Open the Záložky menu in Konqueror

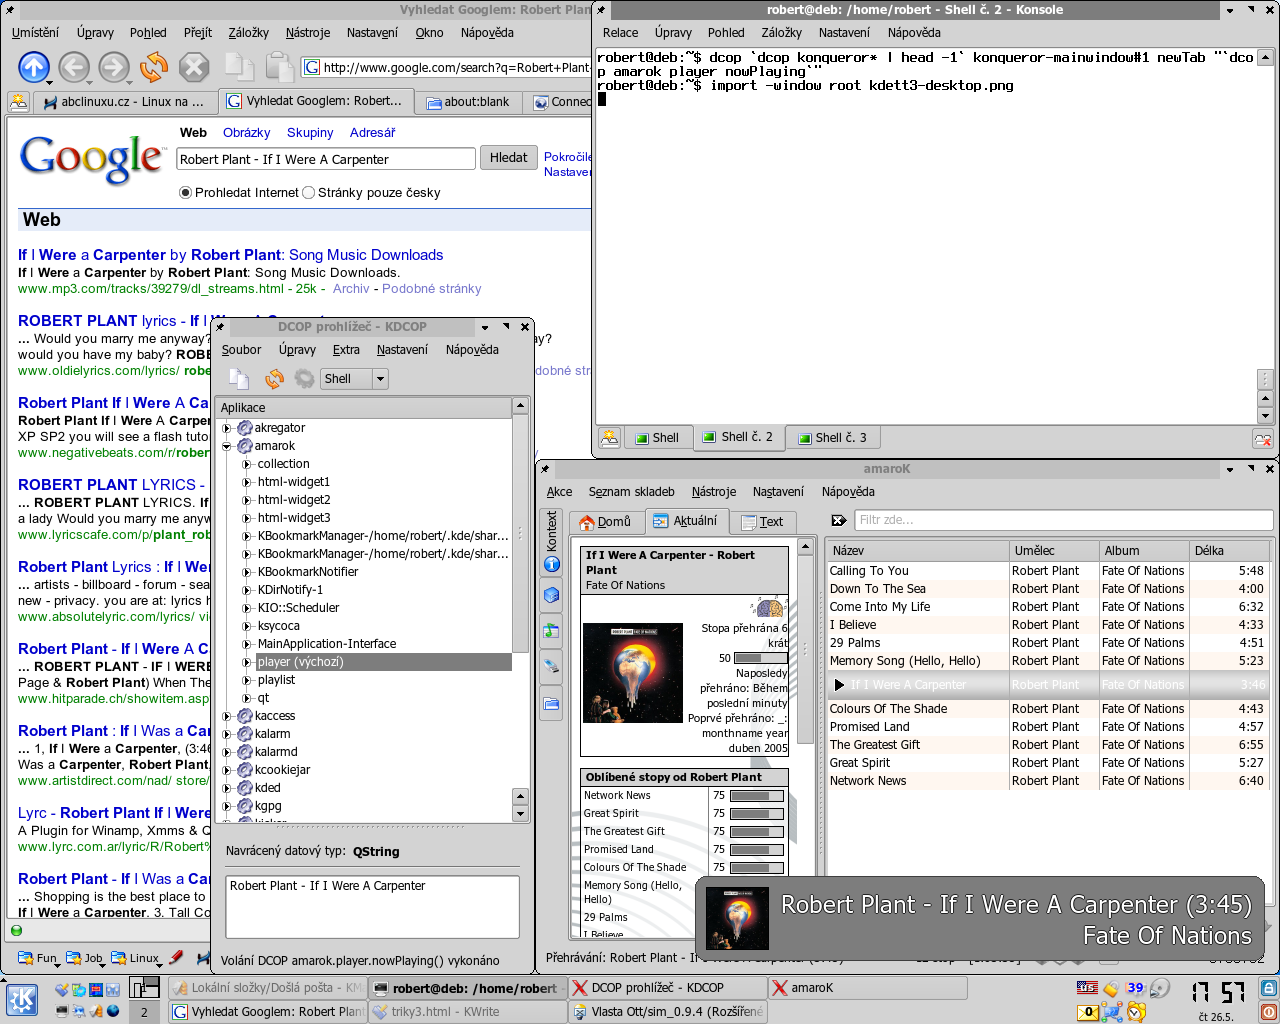[x=248, y=32]
